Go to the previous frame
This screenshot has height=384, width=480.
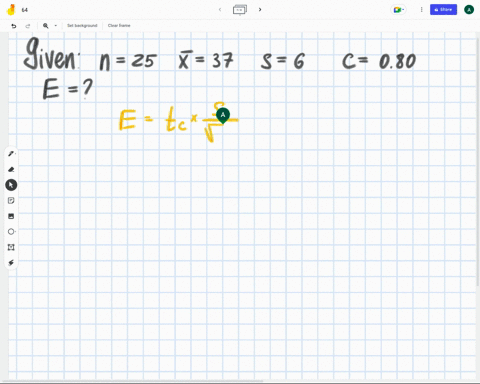coord(220,10)
